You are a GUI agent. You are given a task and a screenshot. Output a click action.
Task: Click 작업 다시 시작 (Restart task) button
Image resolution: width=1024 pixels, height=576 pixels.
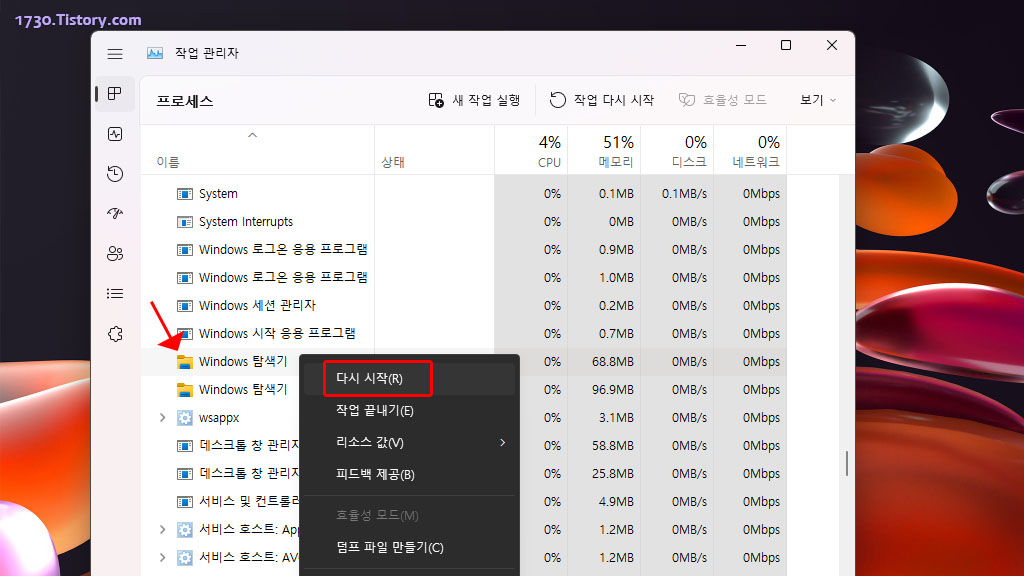[x=601, y=100]
